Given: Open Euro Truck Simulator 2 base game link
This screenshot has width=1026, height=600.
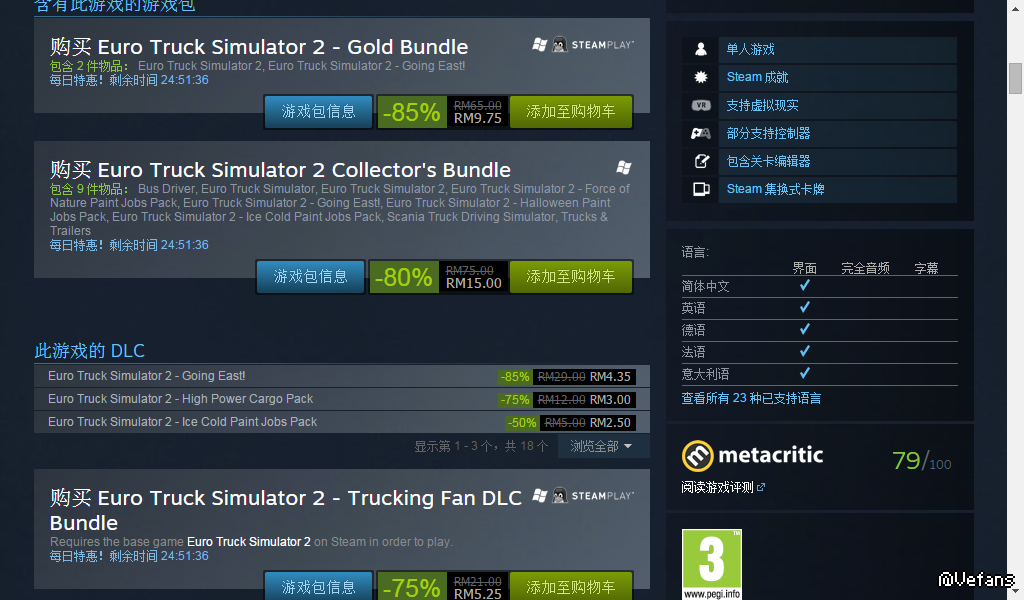Looking at the screenshot, I should pos(249,542).
